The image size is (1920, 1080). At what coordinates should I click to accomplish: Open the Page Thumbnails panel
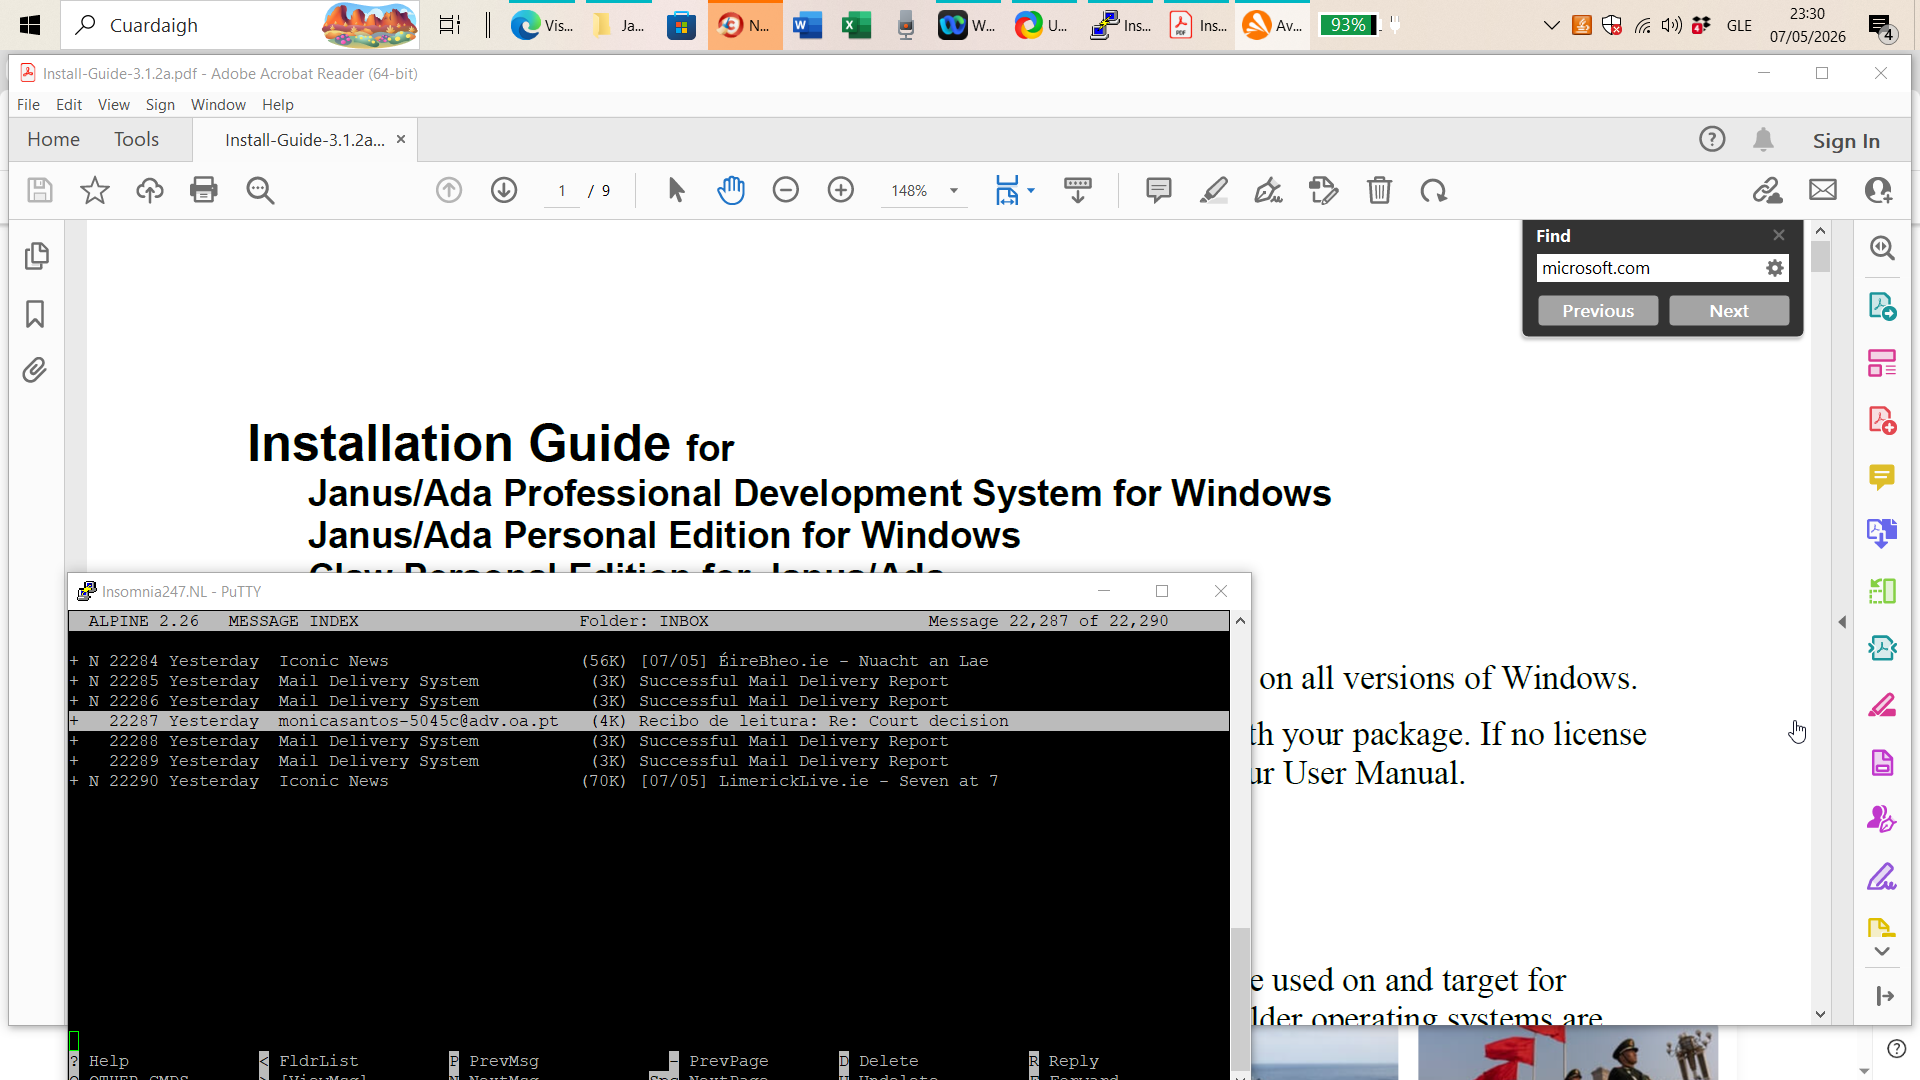(x=36, y=256)
